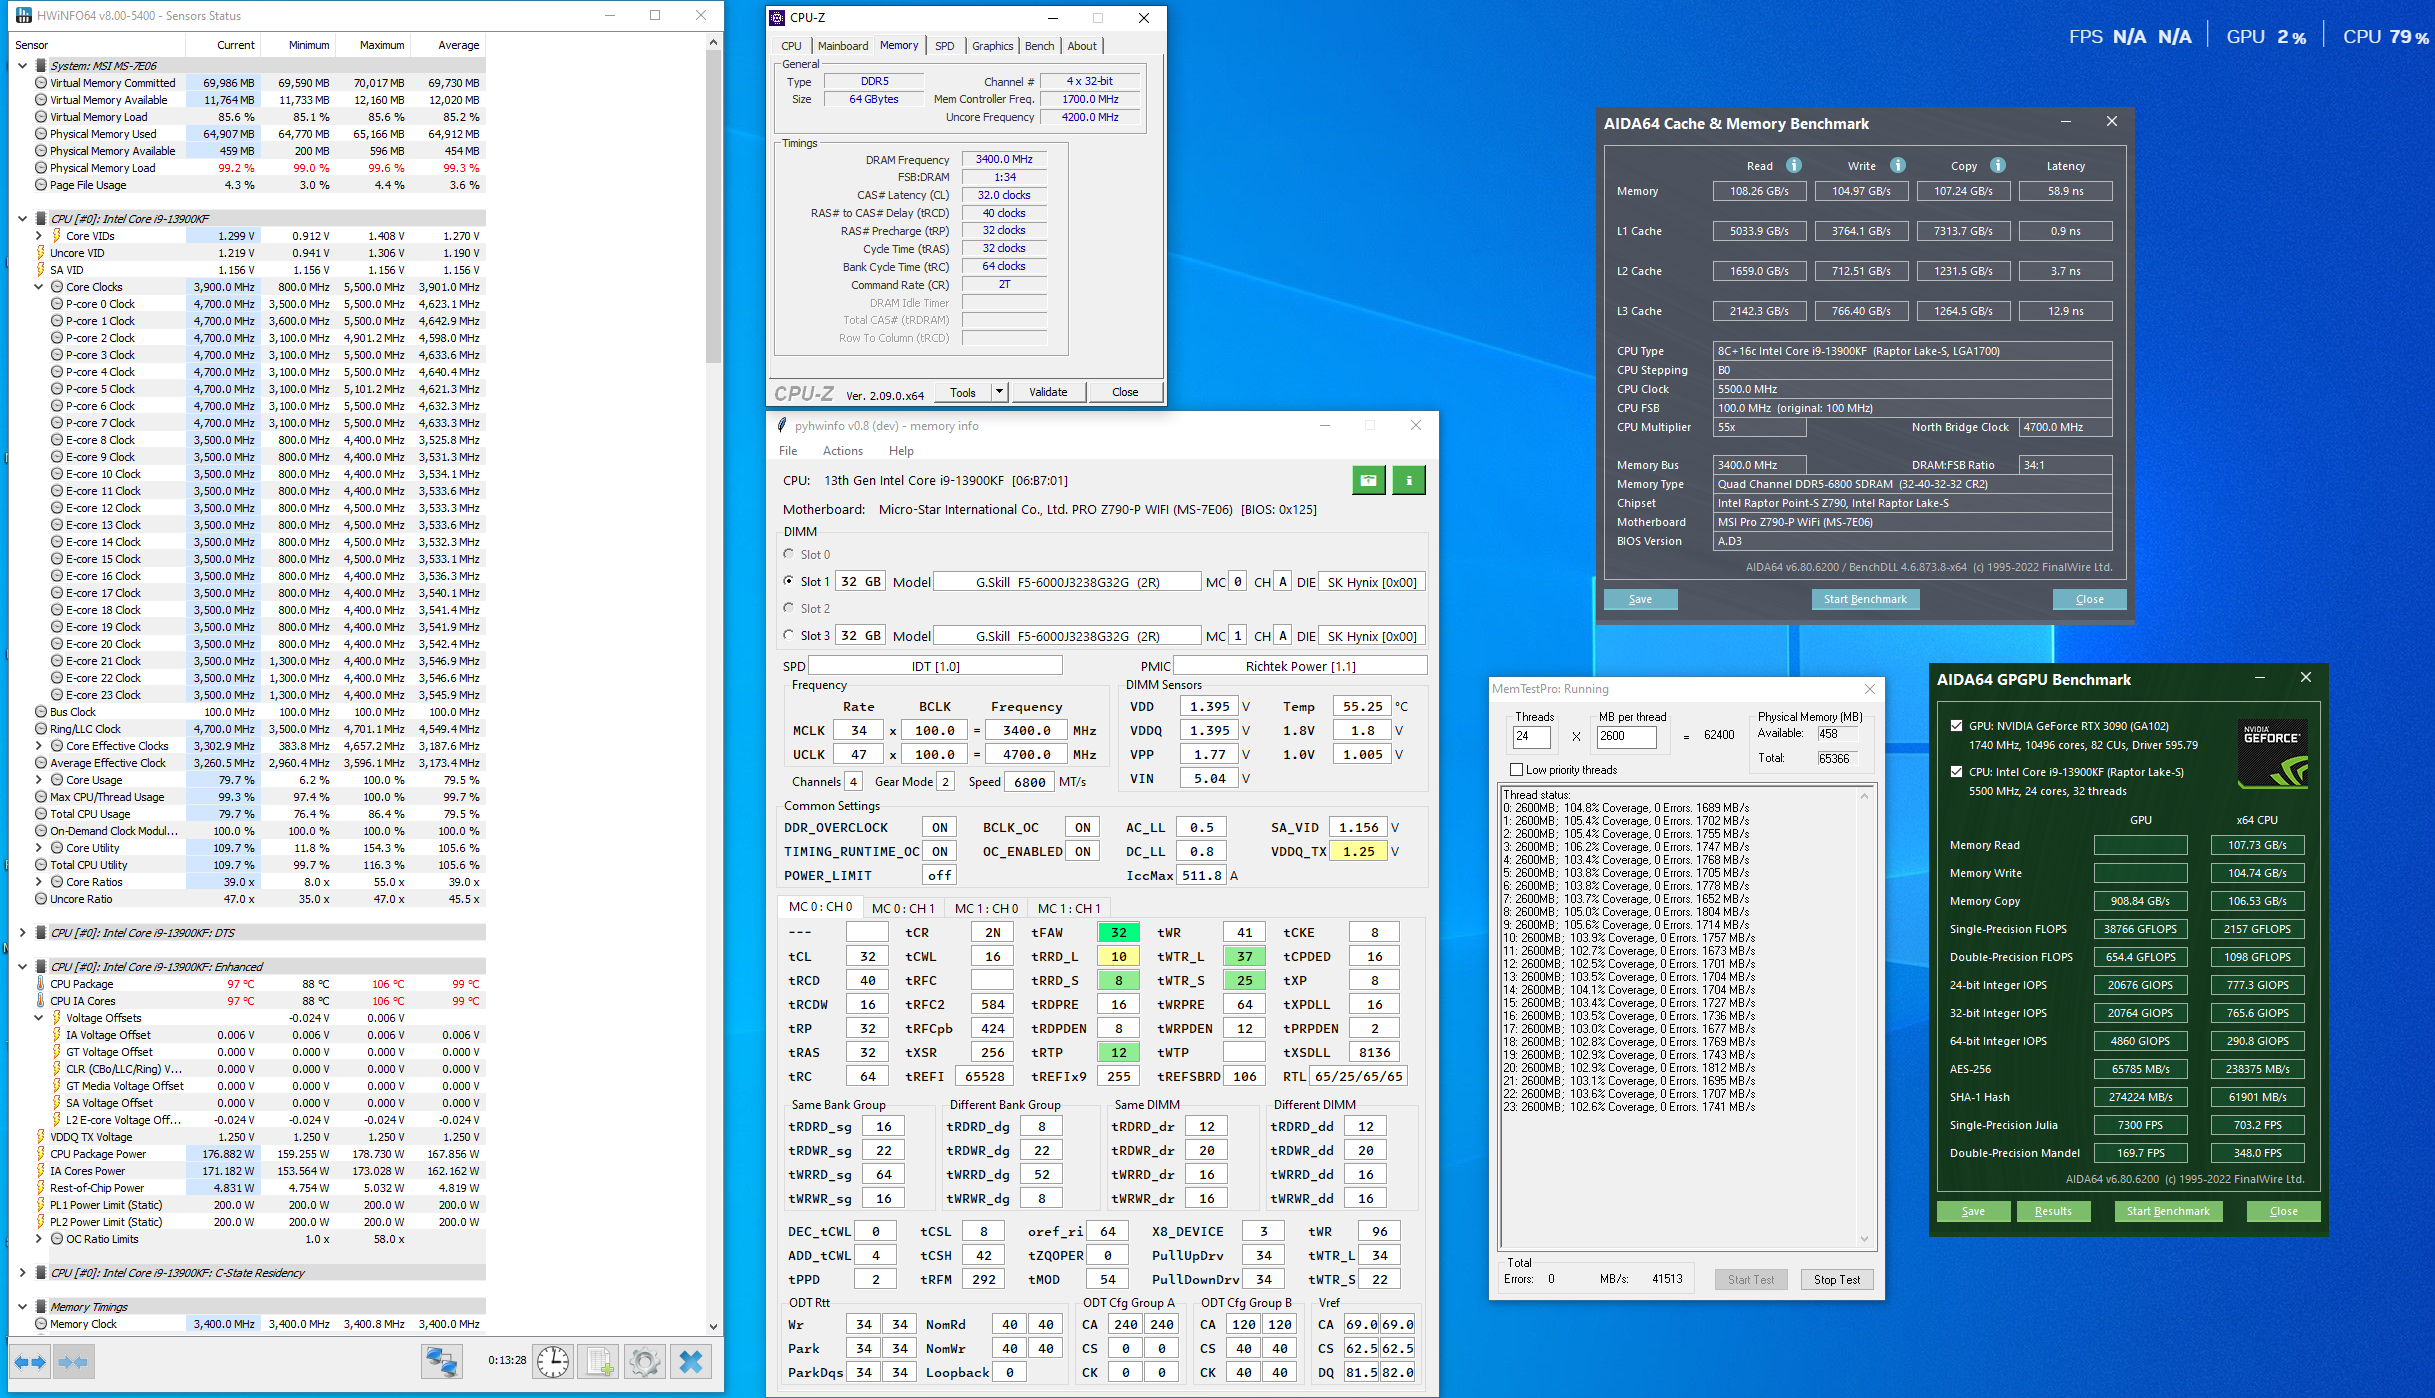Expand the Core VIDs tree node
Screen dimensions: 2435x1398
pos(39,236)
